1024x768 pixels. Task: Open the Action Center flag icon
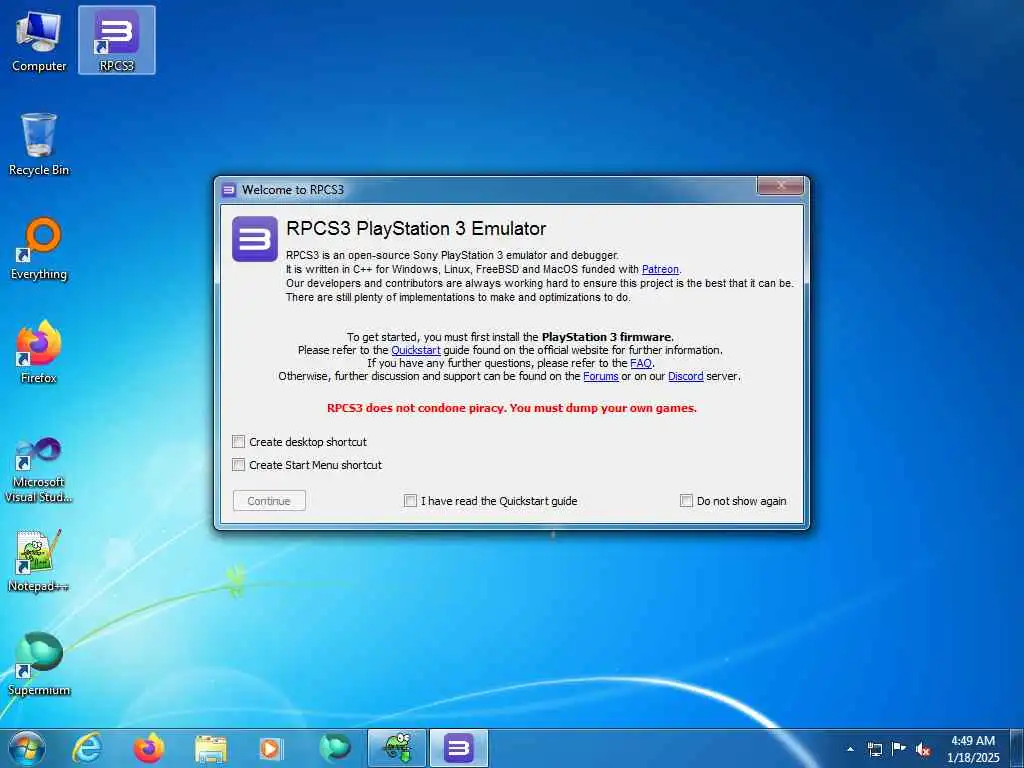click(x=899, y=749)
